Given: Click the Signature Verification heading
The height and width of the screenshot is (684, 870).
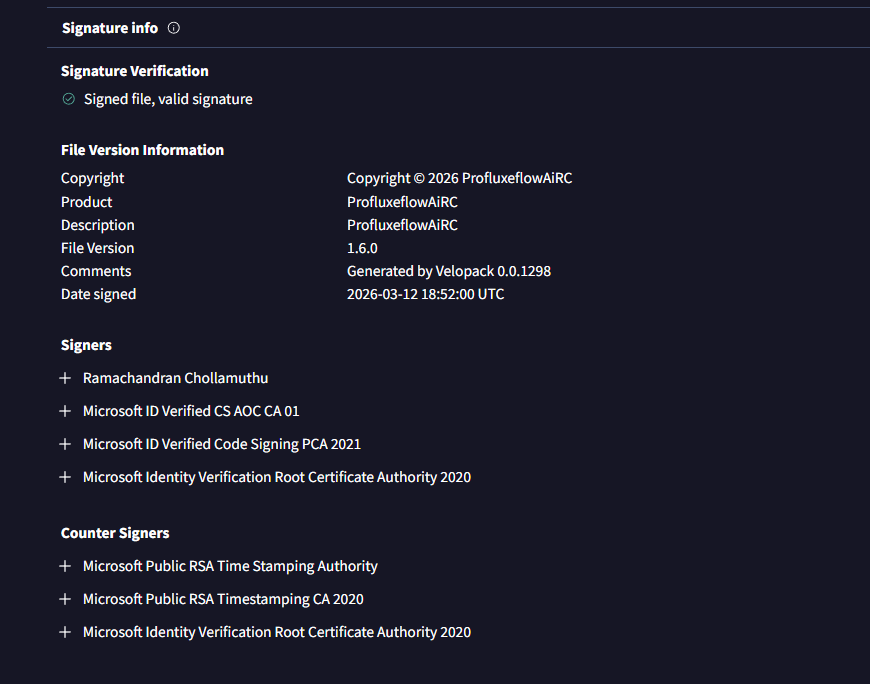Looking at the screenshot, I should [x=134, y=71].
